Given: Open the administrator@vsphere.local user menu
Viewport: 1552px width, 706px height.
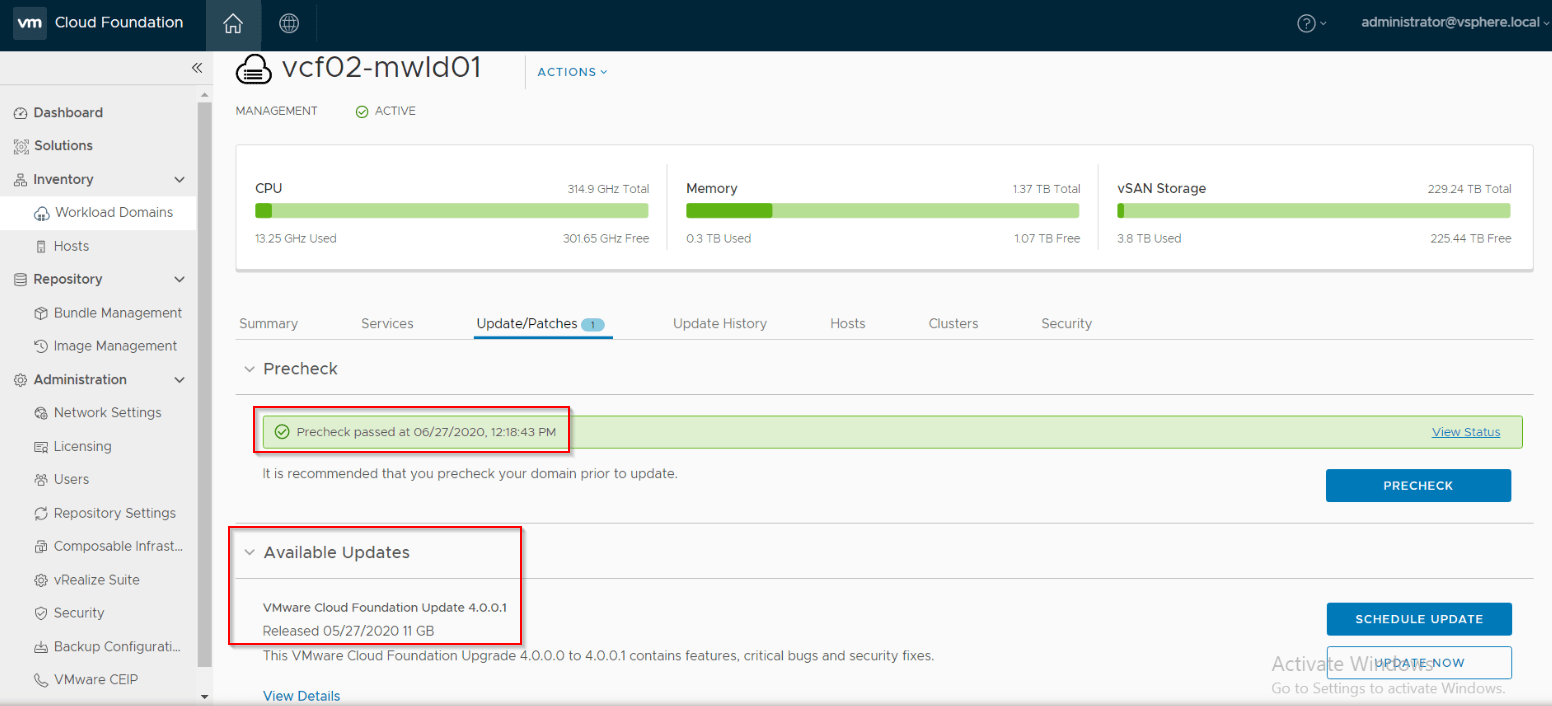Looking at the screenshot, I should pyautogui.click(x=1455, y=23).
